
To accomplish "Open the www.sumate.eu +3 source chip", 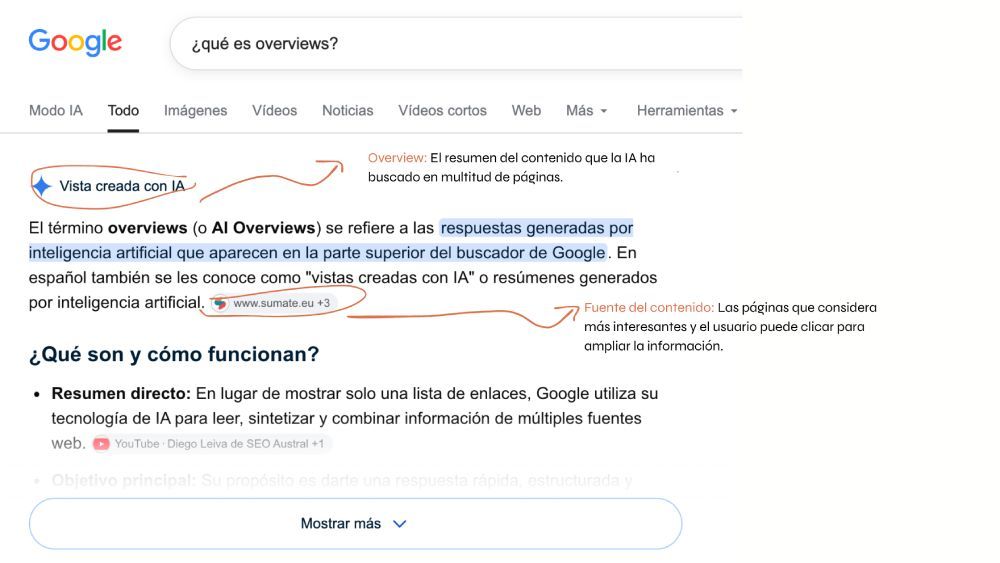I will coord(273,303).
